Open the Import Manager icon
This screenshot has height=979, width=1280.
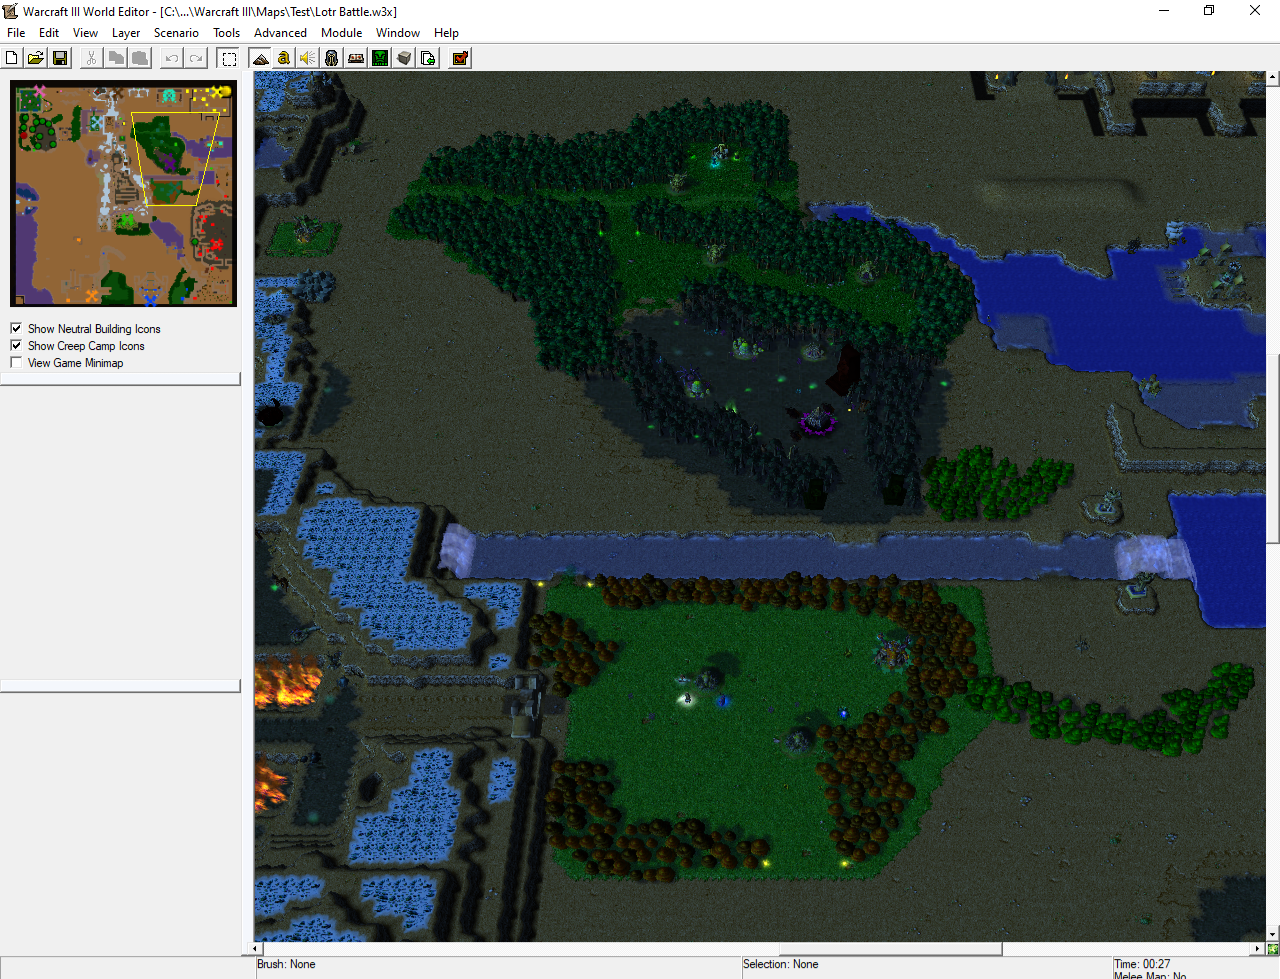click(x=428, y=58)
